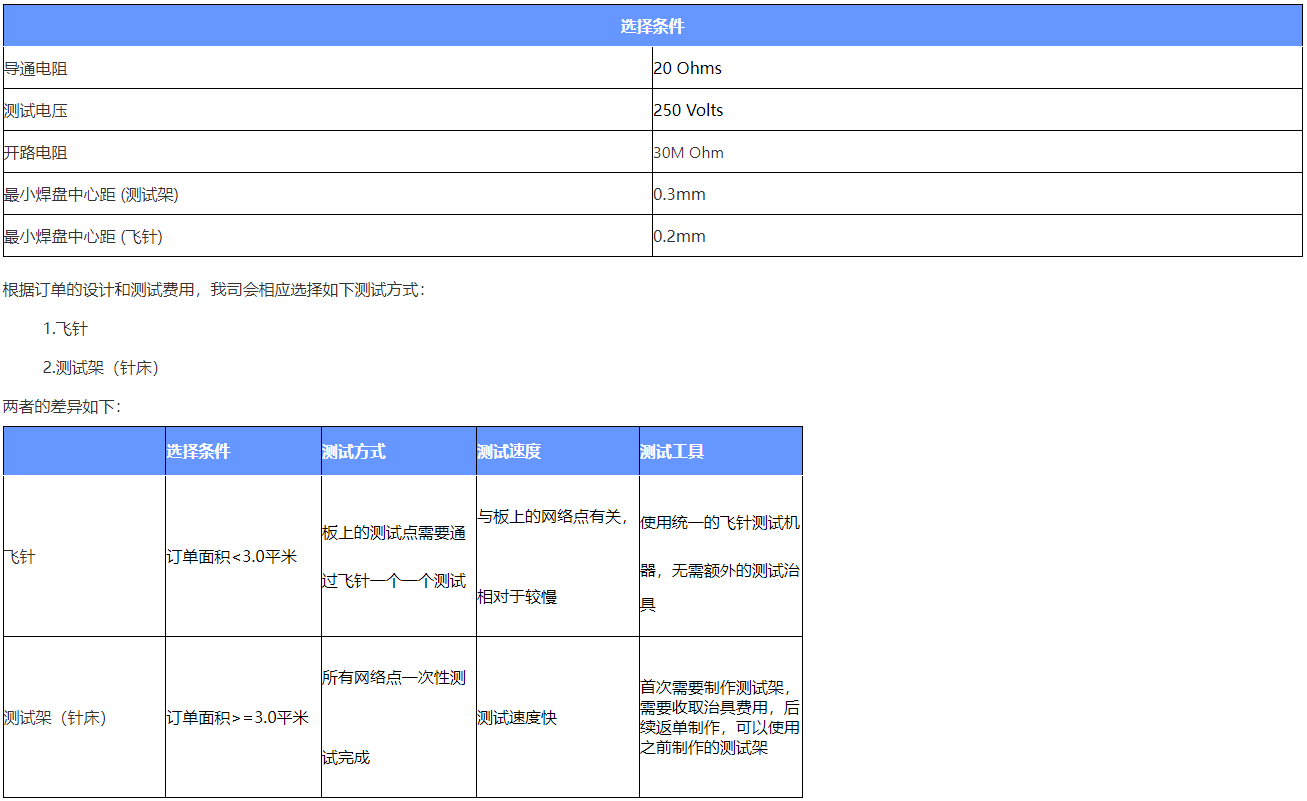This screenshot has width=1307, height=801.
Task: Select the 订单面积>=3.0平米 cell
Action: click(x=237, y=718)
